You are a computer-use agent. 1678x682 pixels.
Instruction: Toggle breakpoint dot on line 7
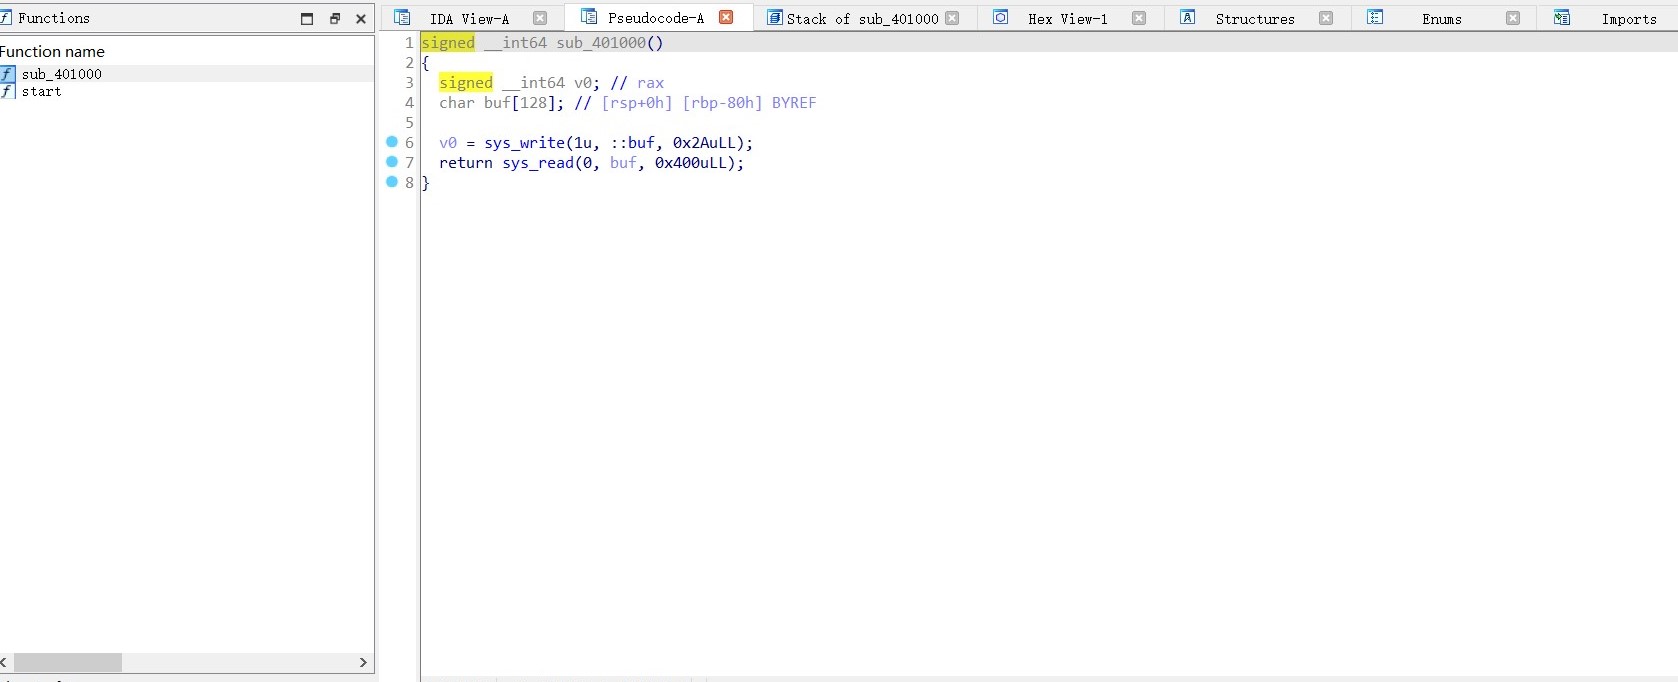point(392,162)
